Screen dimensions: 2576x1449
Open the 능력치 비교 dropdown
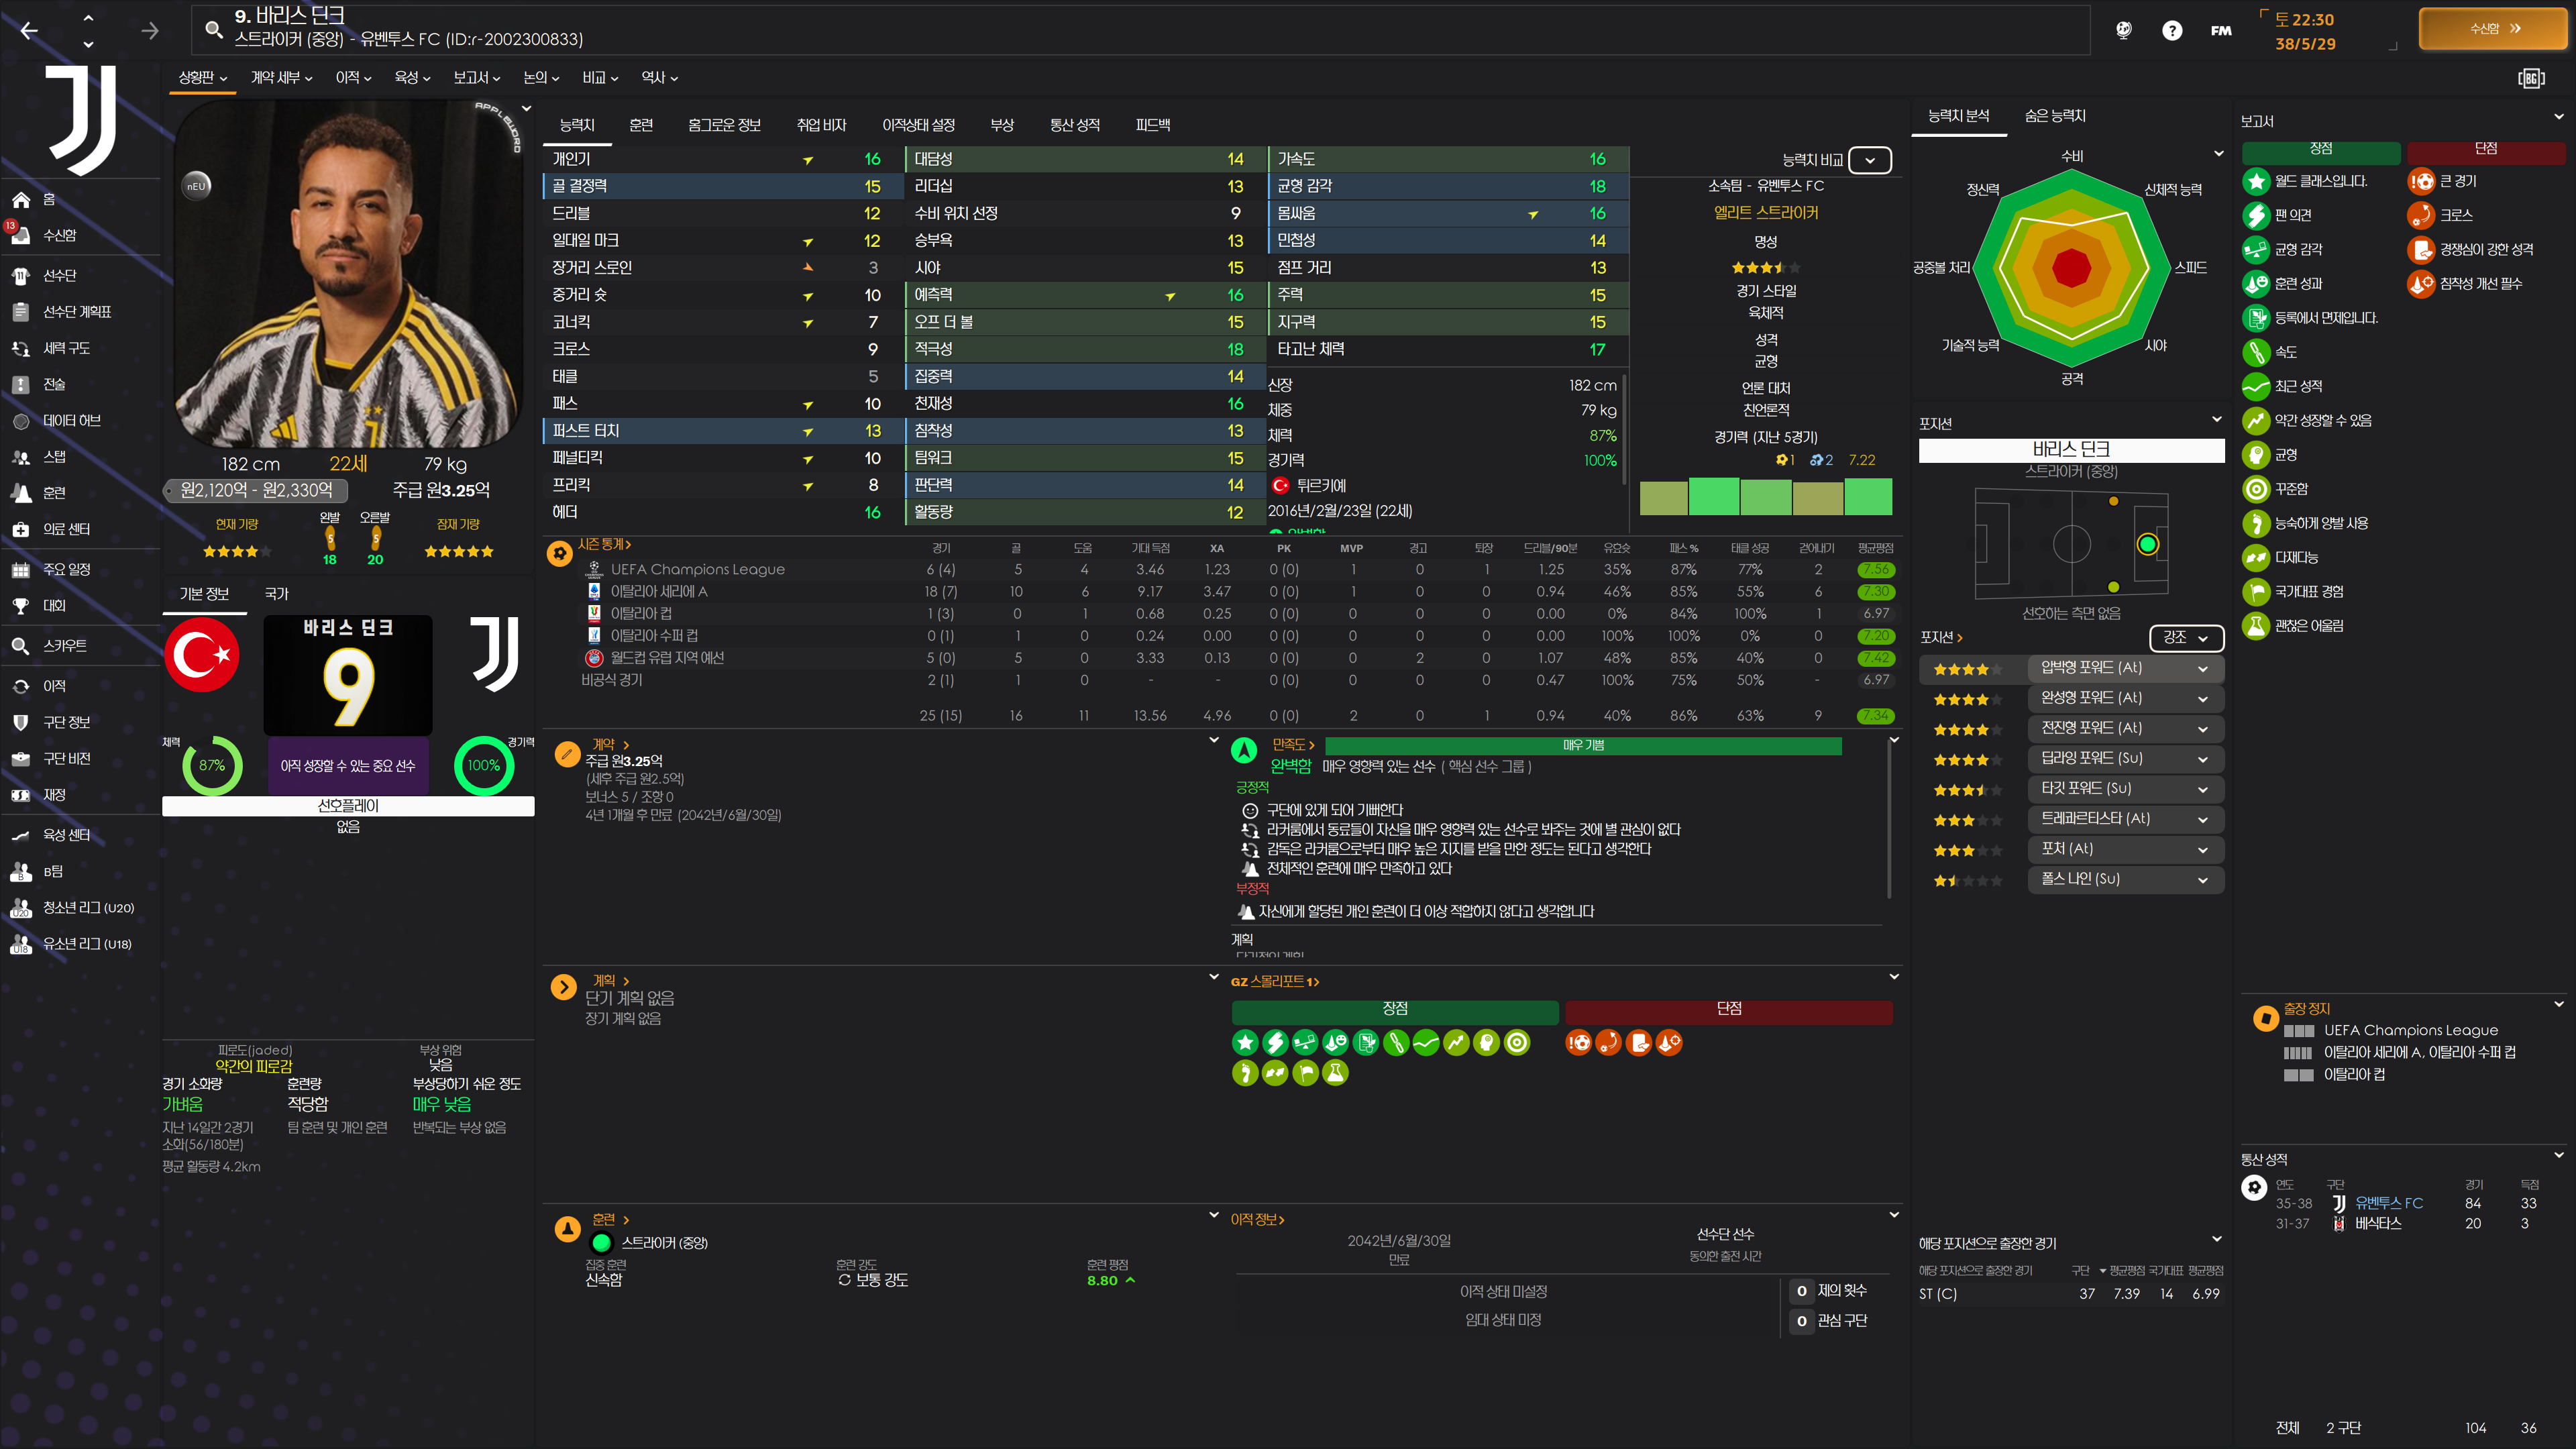tap(1869, 160)
